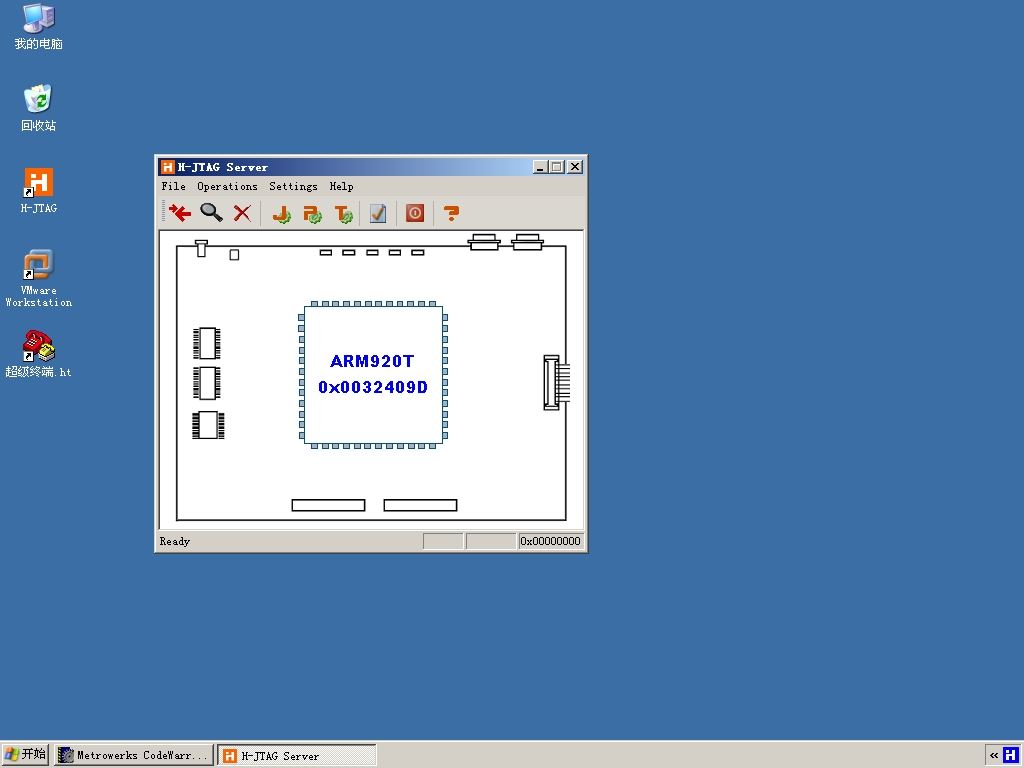Open the Help menu
Image resolution: width=1024 pixels, height=768 pixels.
[342, 186]
